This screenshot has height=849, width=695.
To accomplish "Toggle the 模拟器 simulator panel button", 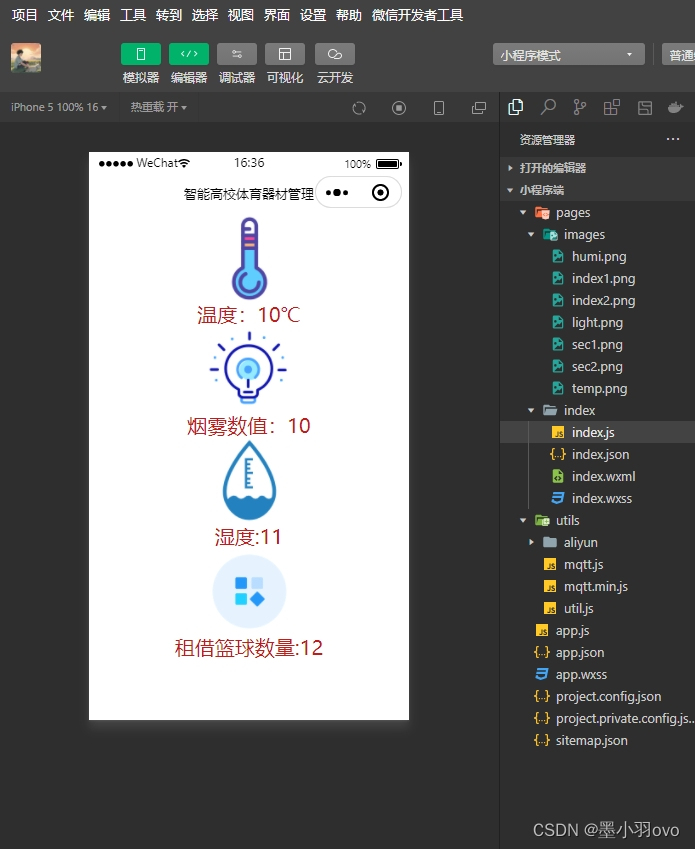I will [141, 54].
